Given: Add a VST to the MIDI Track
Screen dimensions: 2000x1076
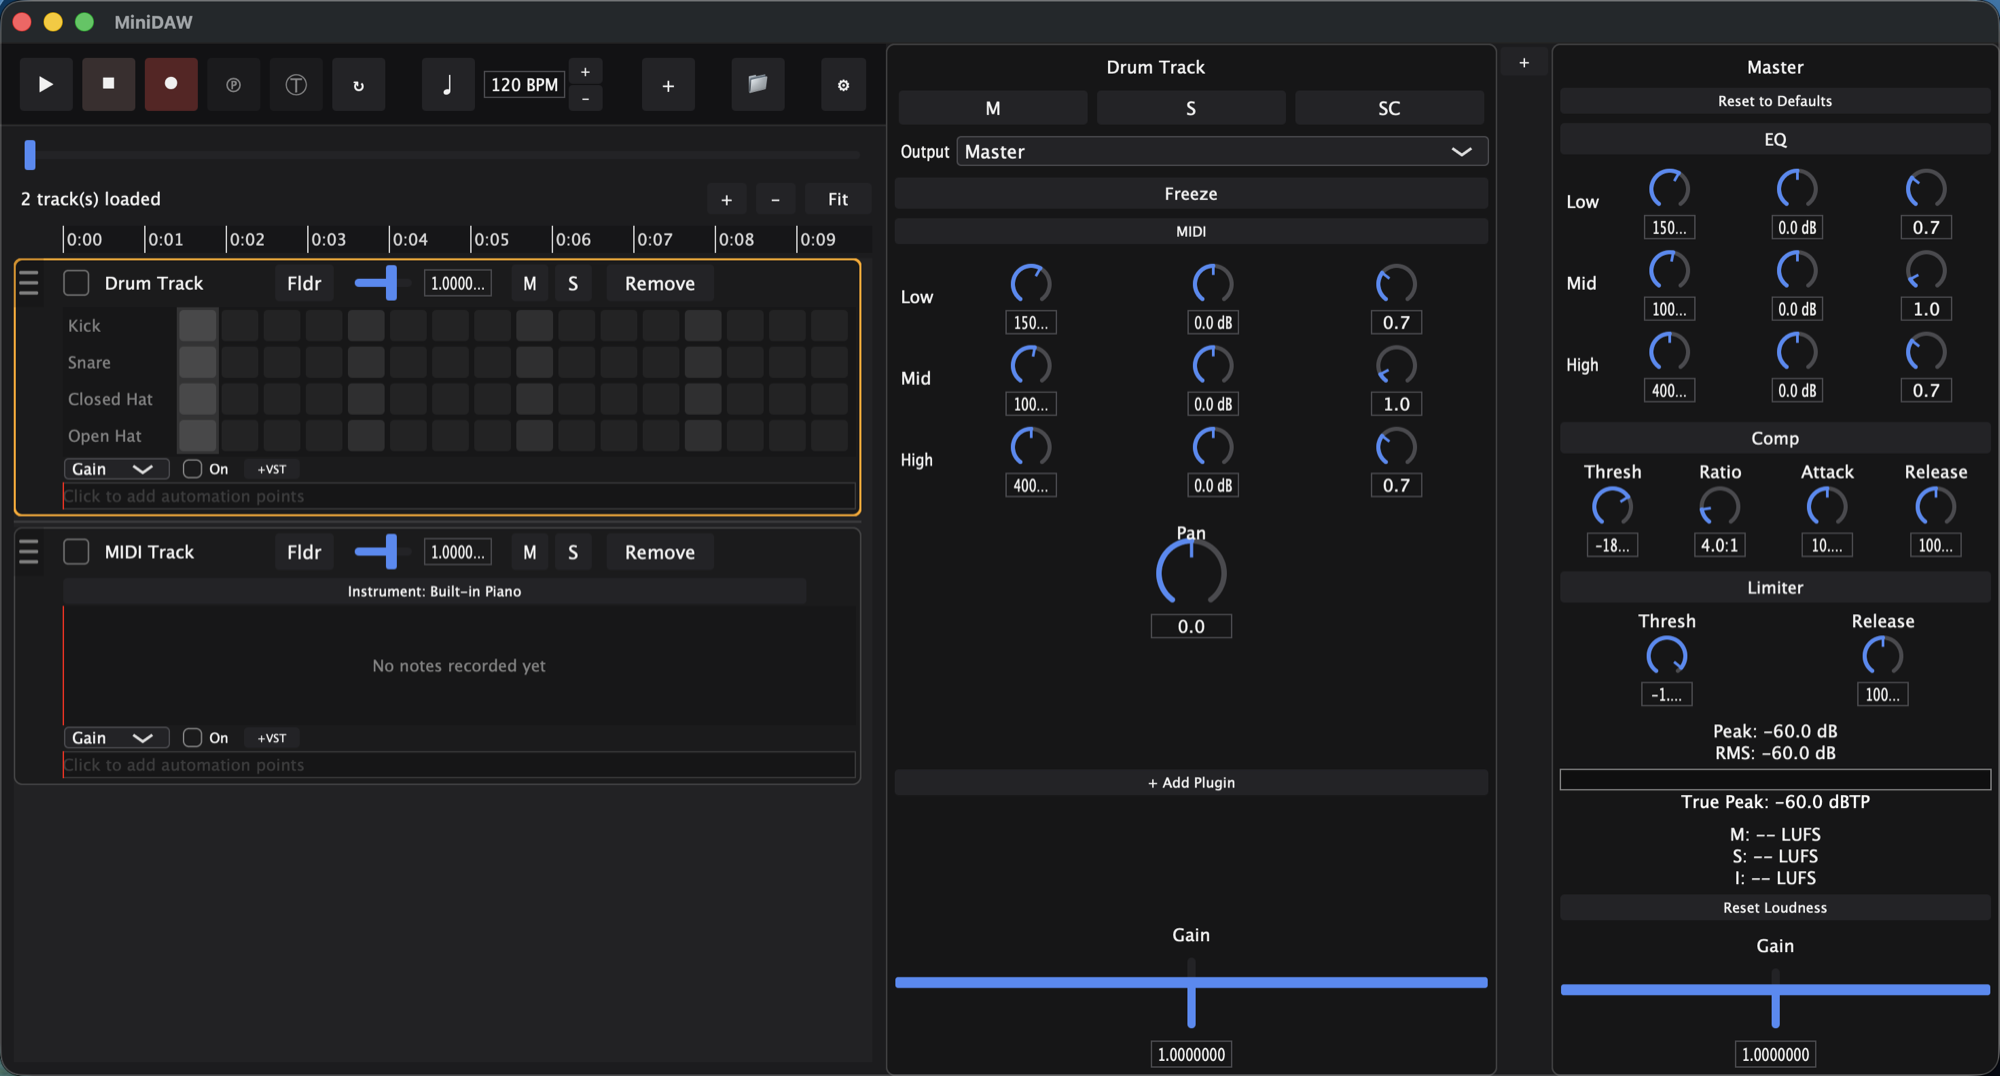Looking at the screenshot, I should click(272, 738).
